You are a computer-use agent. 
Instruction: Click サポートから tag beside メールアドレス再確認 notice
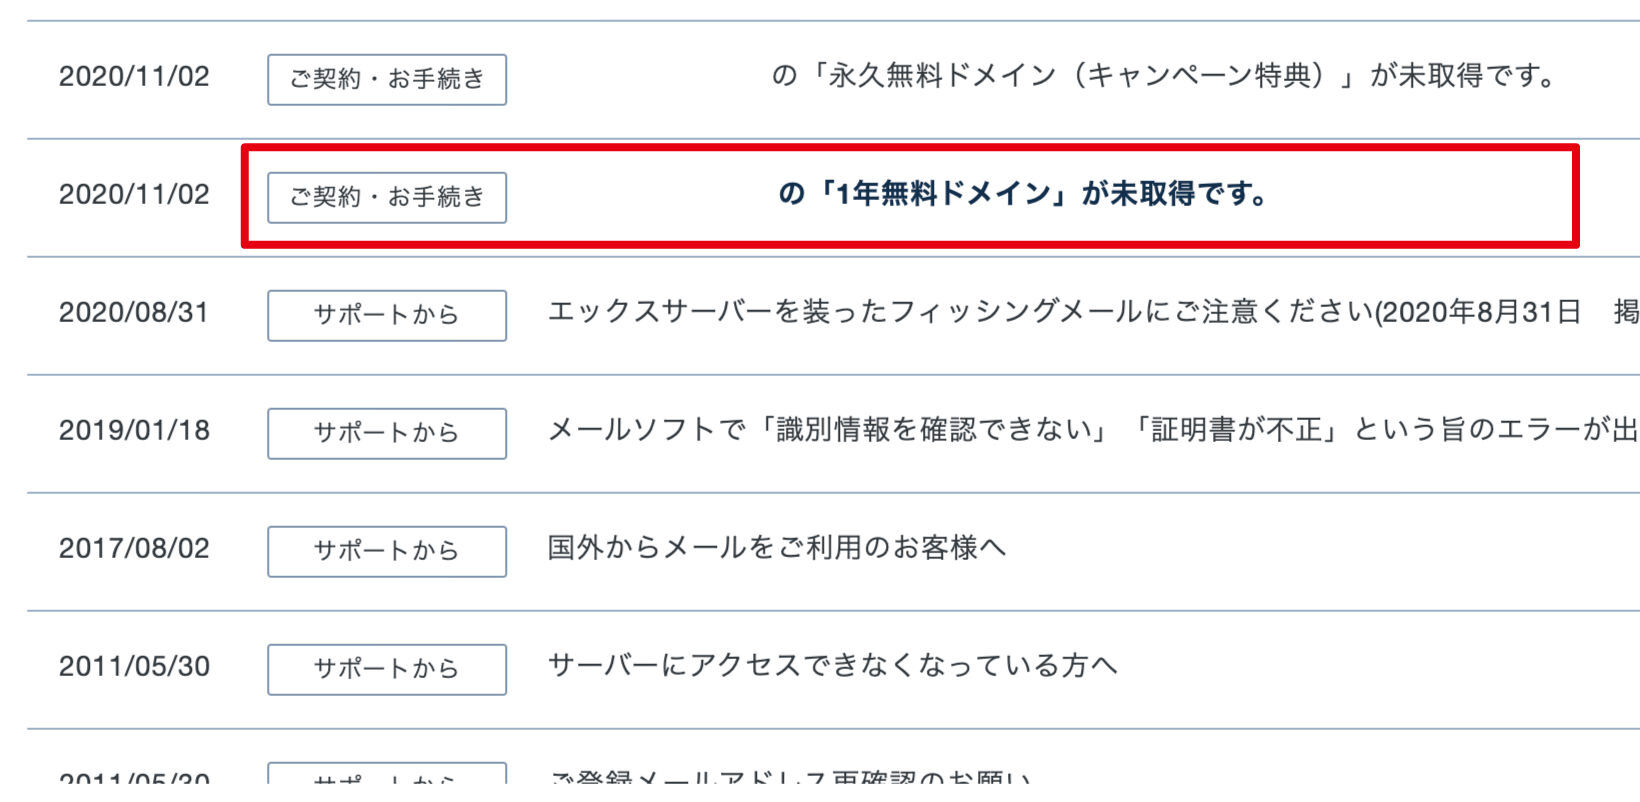[x=387, y=777]
